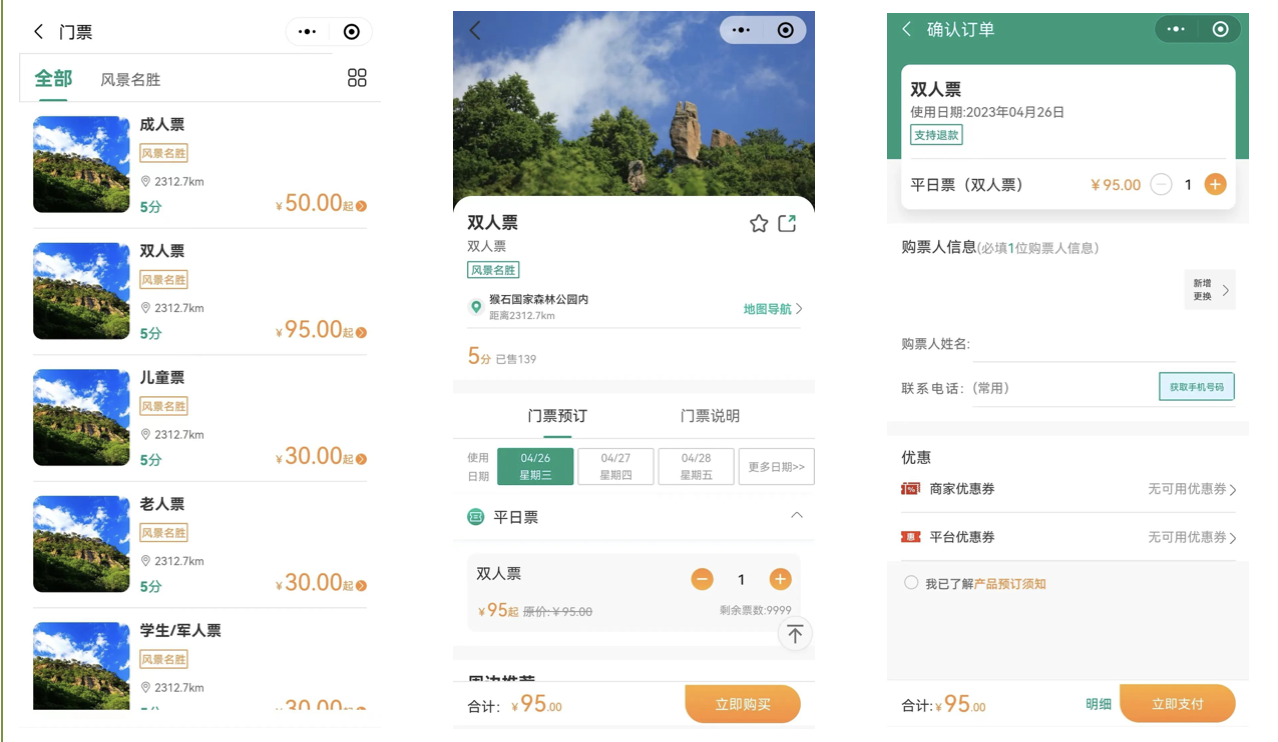This screenshot has height=742, width=1278.
Task: Go back from the 确认订单 page
Action: pos(907,29)
